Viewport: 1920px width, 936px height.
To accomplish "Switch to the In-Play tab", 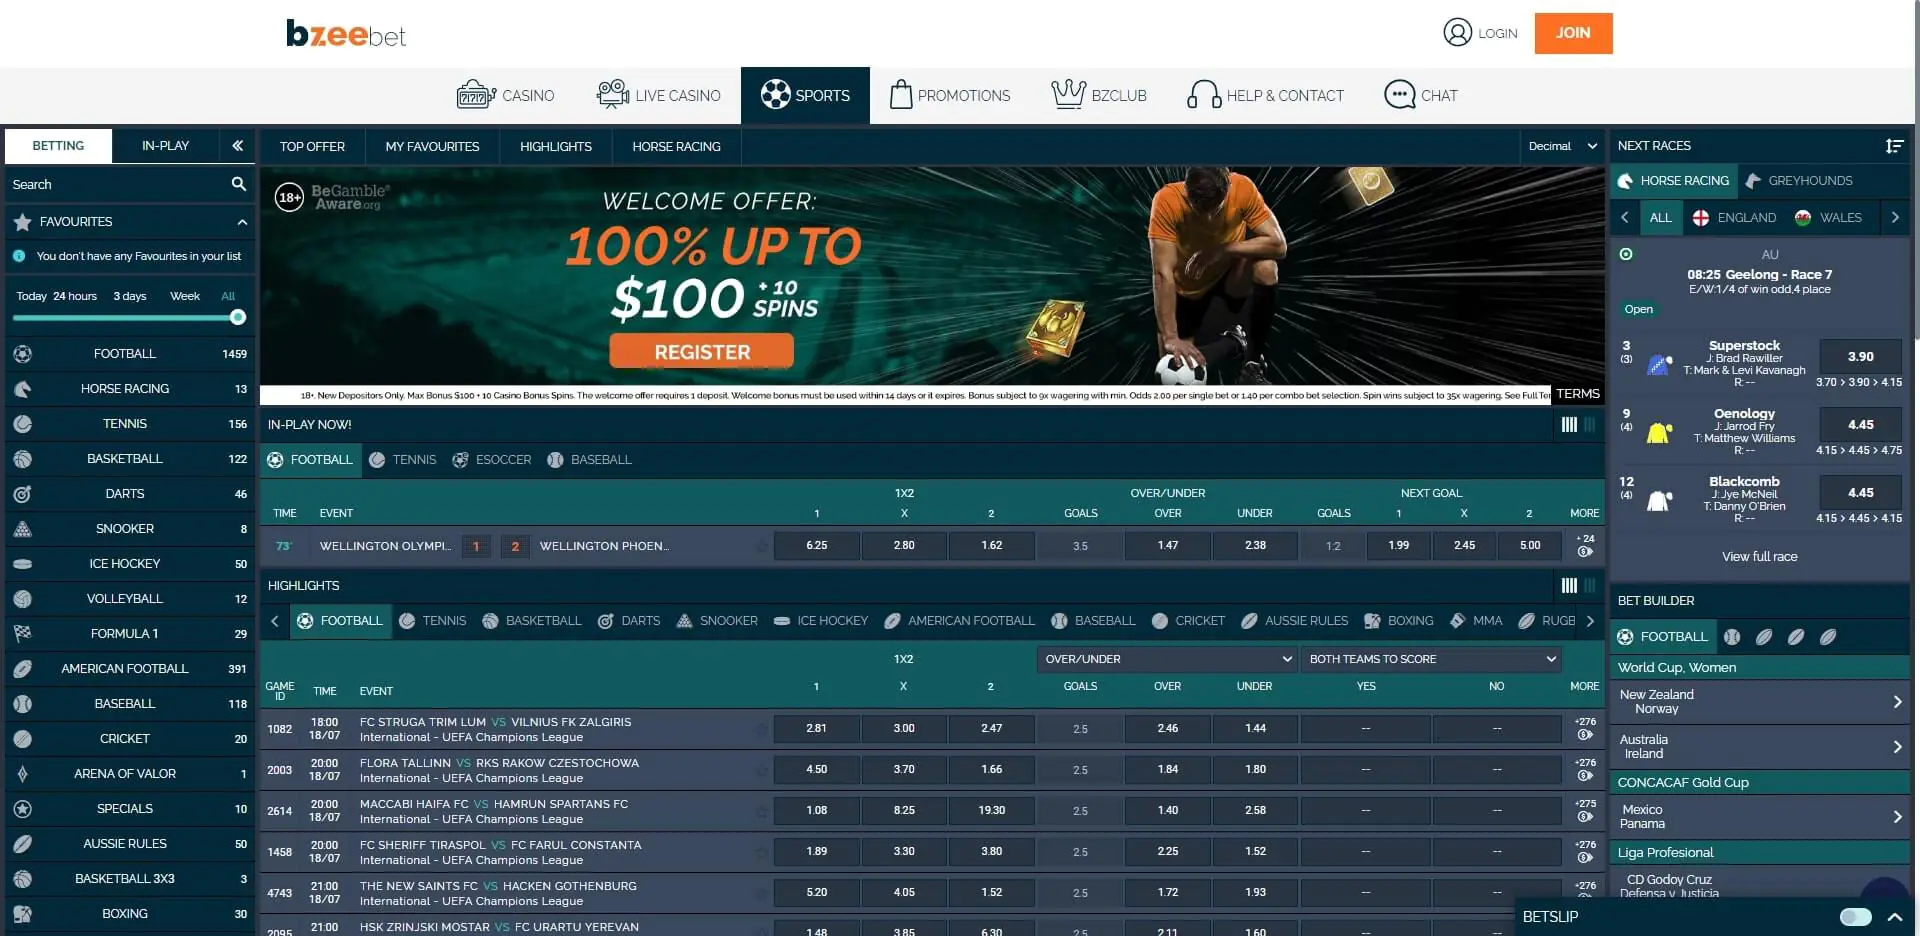I will (164, 145).
